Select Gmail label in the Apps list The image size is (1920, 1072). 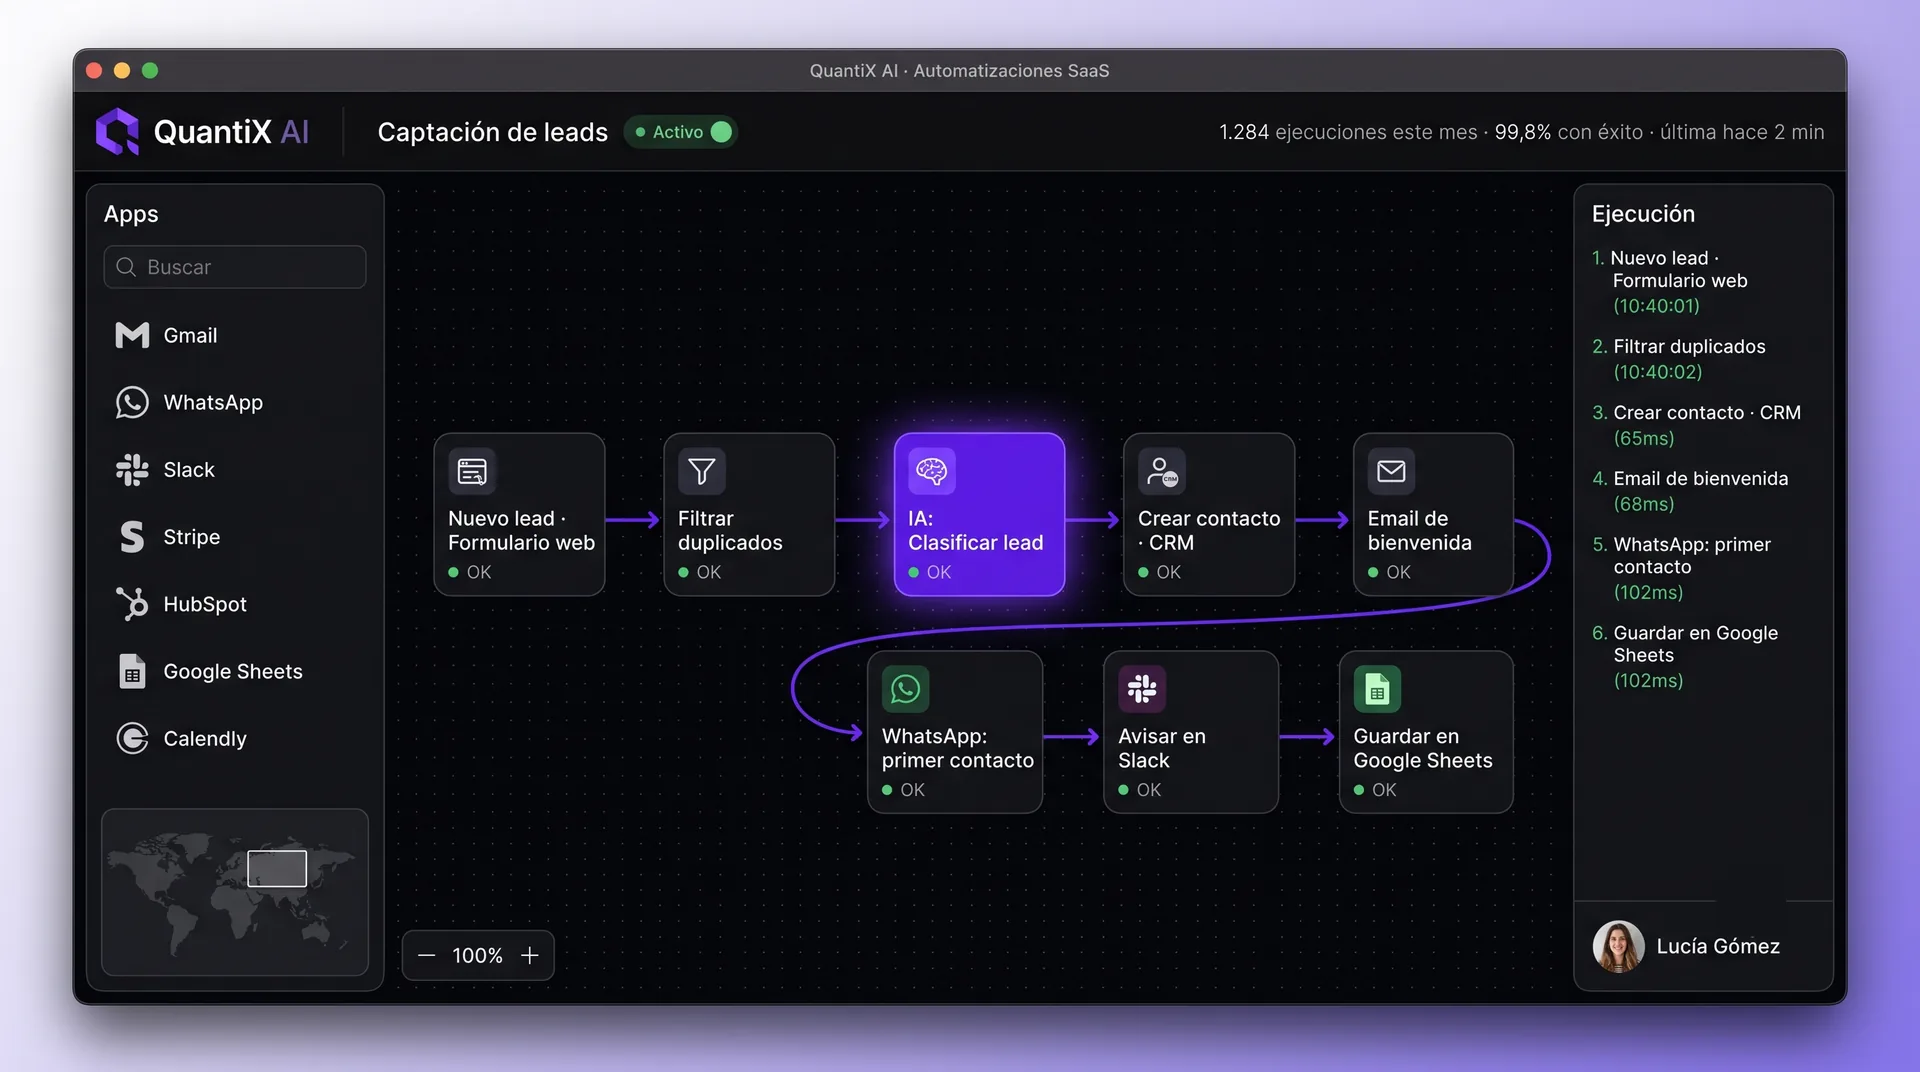[x=190, y=336]
